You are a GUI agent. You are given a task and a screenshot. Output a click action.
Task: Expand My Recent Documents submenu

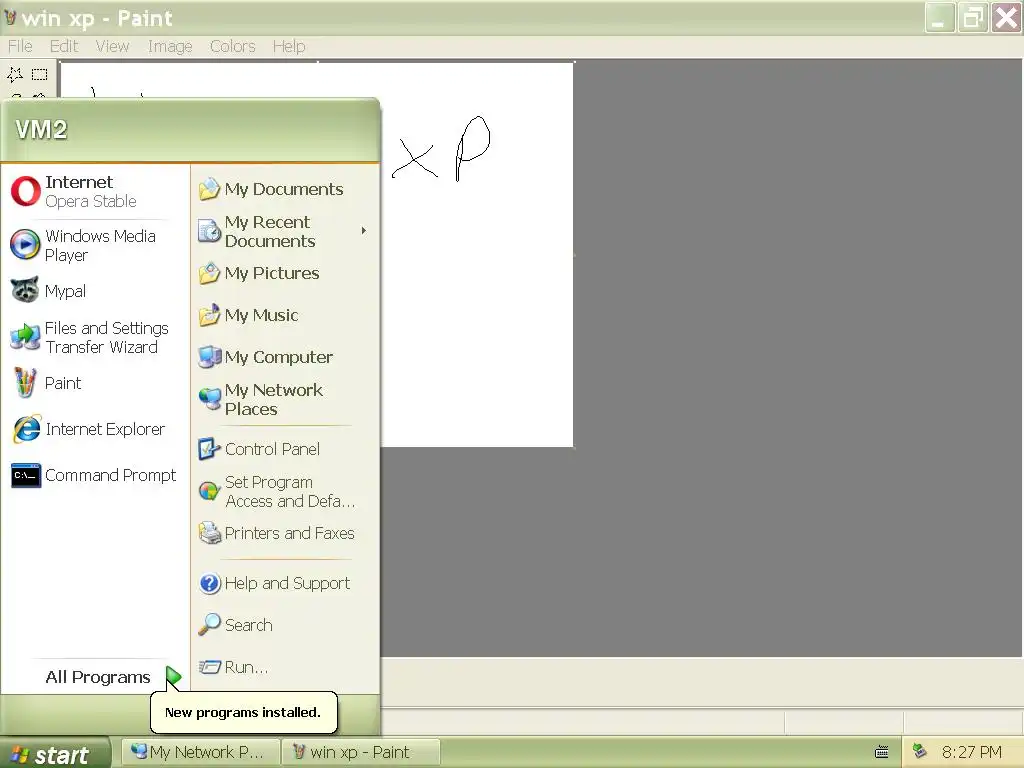click(285, 231)
